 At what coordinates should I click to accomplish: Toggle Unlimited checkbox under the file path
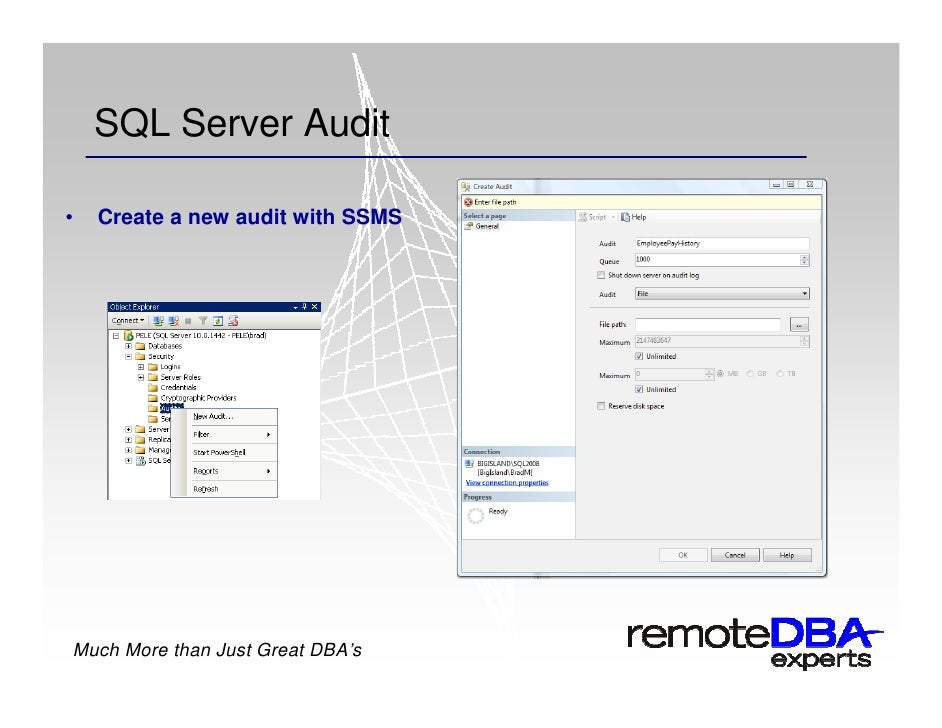pos(639,356)
